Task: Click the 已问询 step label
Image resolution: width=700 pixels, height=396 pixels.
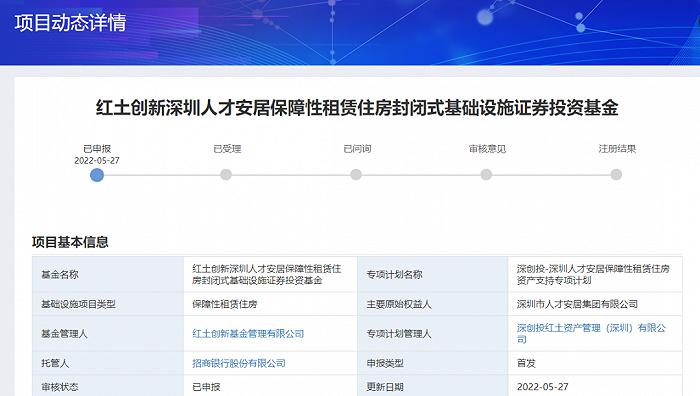Action: click(357, 149)
